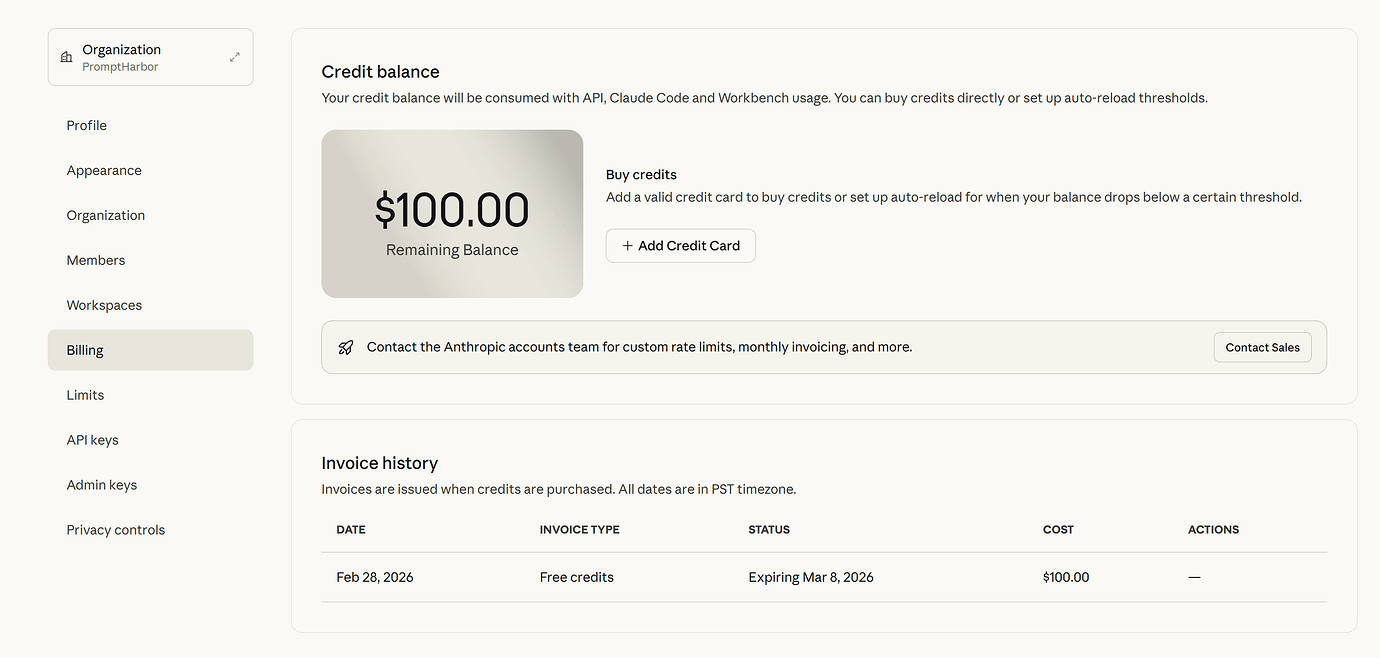Click the Contact Sales button
The height and width of the screenshot is (658, 1380).
tap(1262, 347)
